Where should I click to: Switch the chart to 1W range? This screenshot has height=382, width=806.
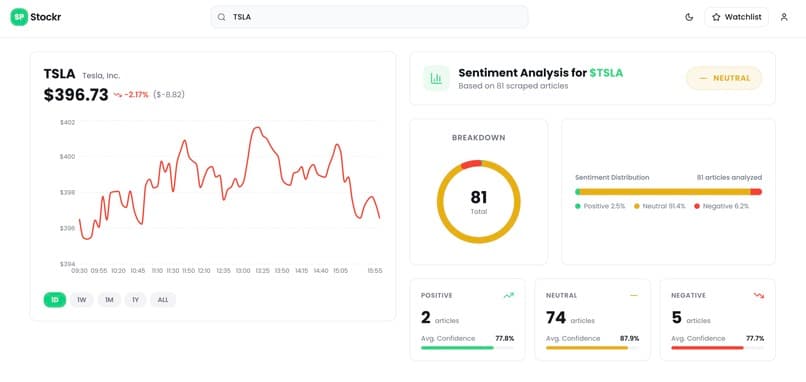tap(82, 300)
